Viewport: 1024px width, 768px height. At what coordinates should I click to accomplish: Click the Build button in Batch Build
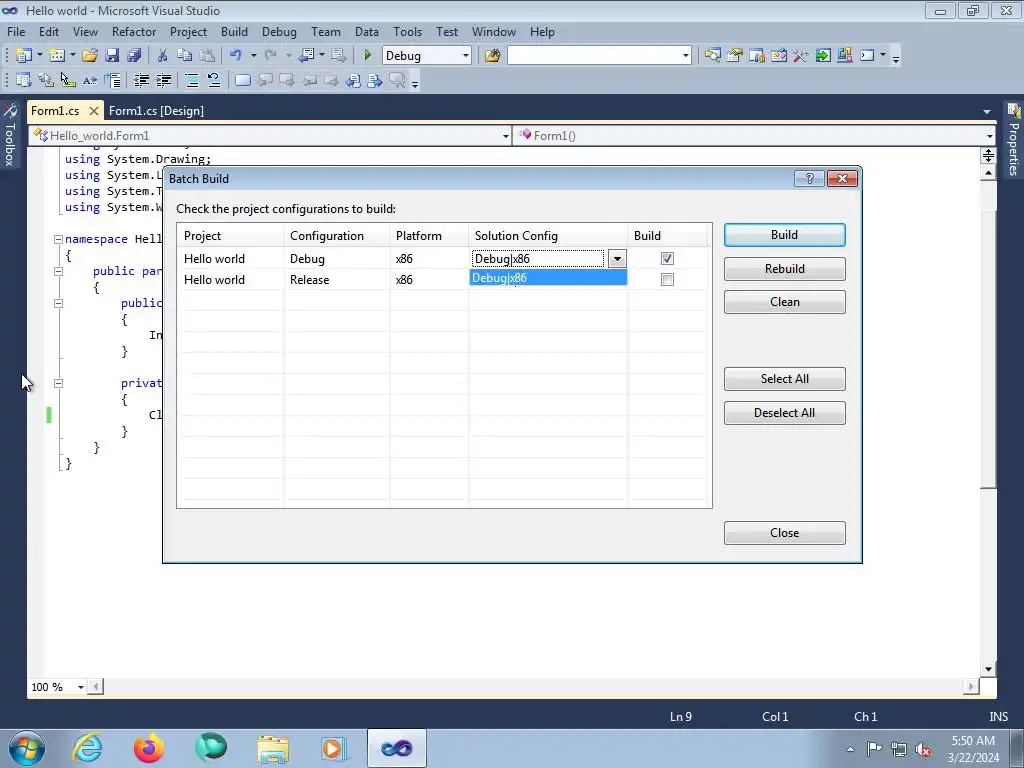(x=784, y=235)
